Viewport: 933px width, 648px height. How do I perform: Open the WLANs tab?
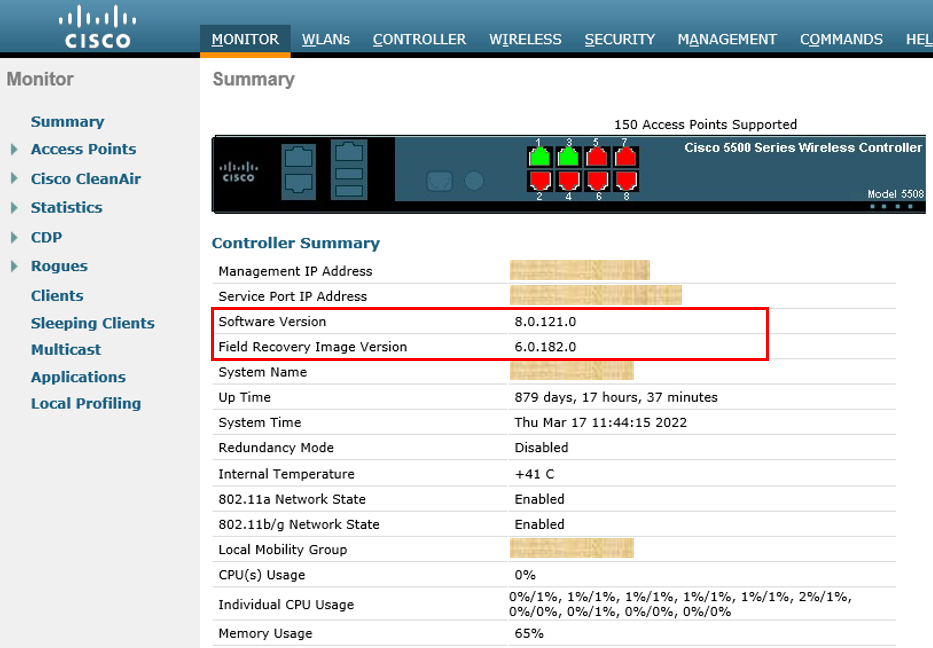point(325,39)
